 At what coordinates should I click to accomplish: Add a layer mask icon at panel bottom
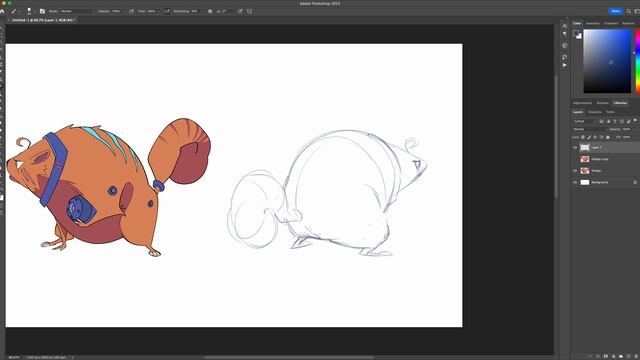click(606, 356)
